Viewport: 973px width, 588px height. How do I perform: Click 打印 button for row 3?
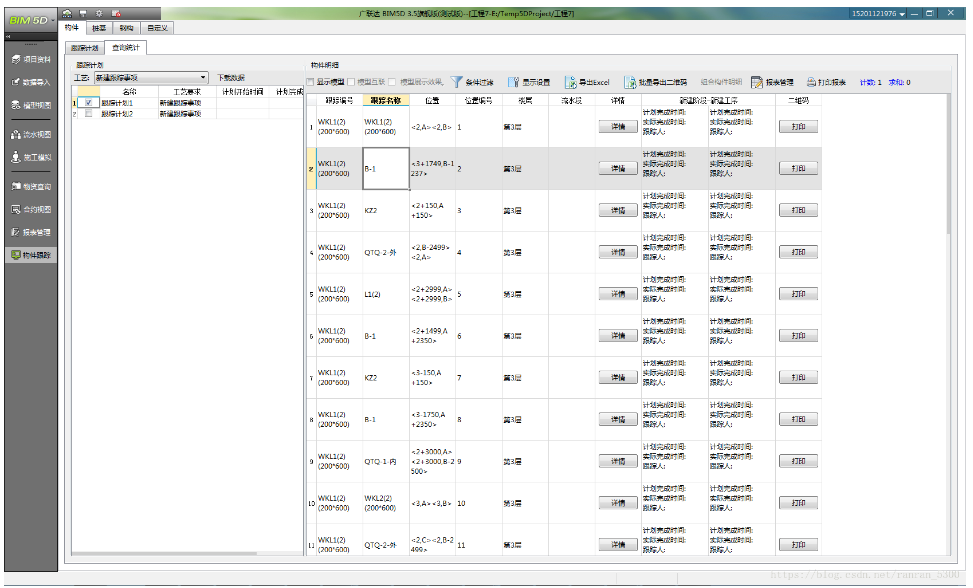tap(798, 210)
